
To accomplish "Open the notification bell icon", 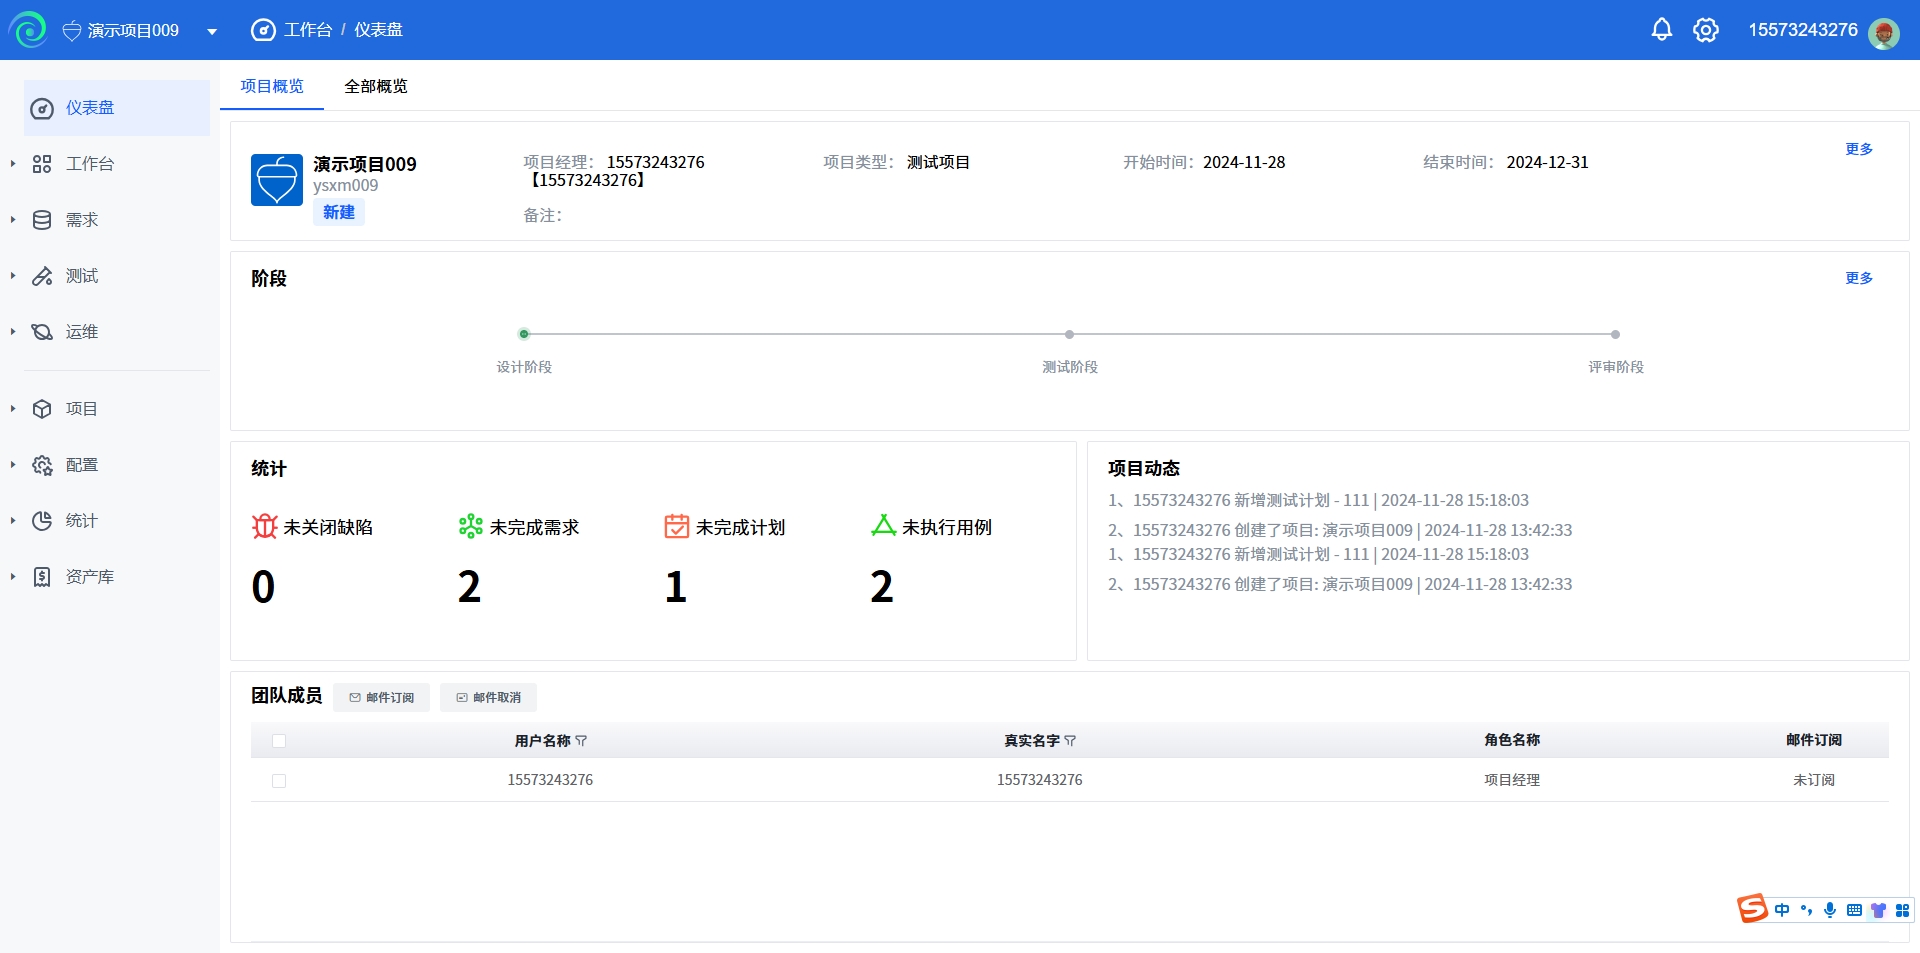I will pos(1661,30).
